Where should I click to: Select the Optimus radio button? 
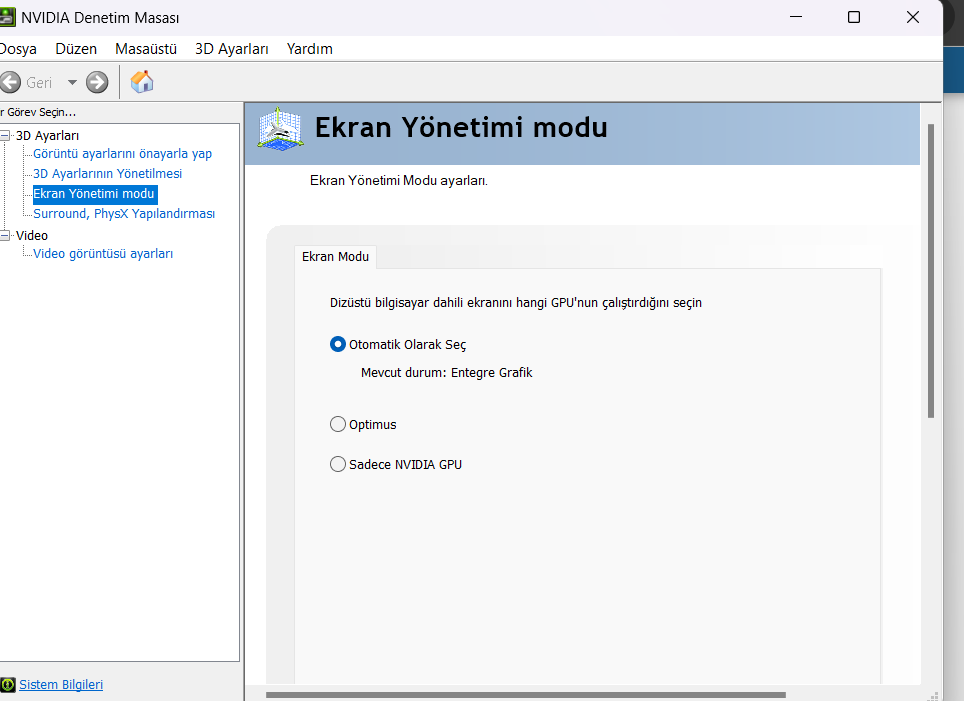point(338,424)
